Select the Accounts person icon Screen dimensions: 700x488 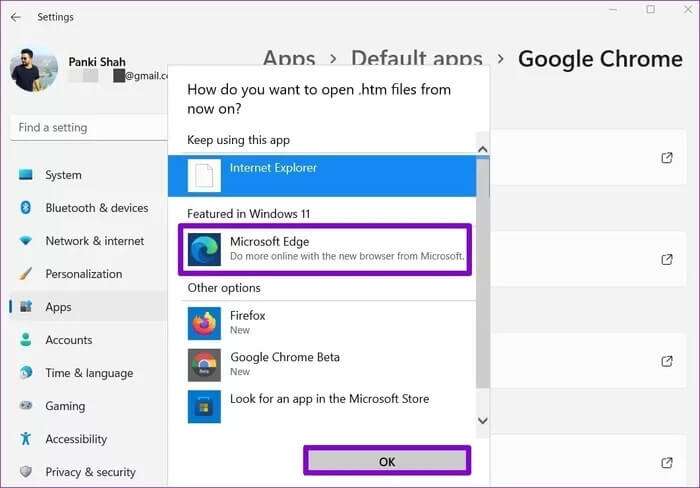click(26, 340)
